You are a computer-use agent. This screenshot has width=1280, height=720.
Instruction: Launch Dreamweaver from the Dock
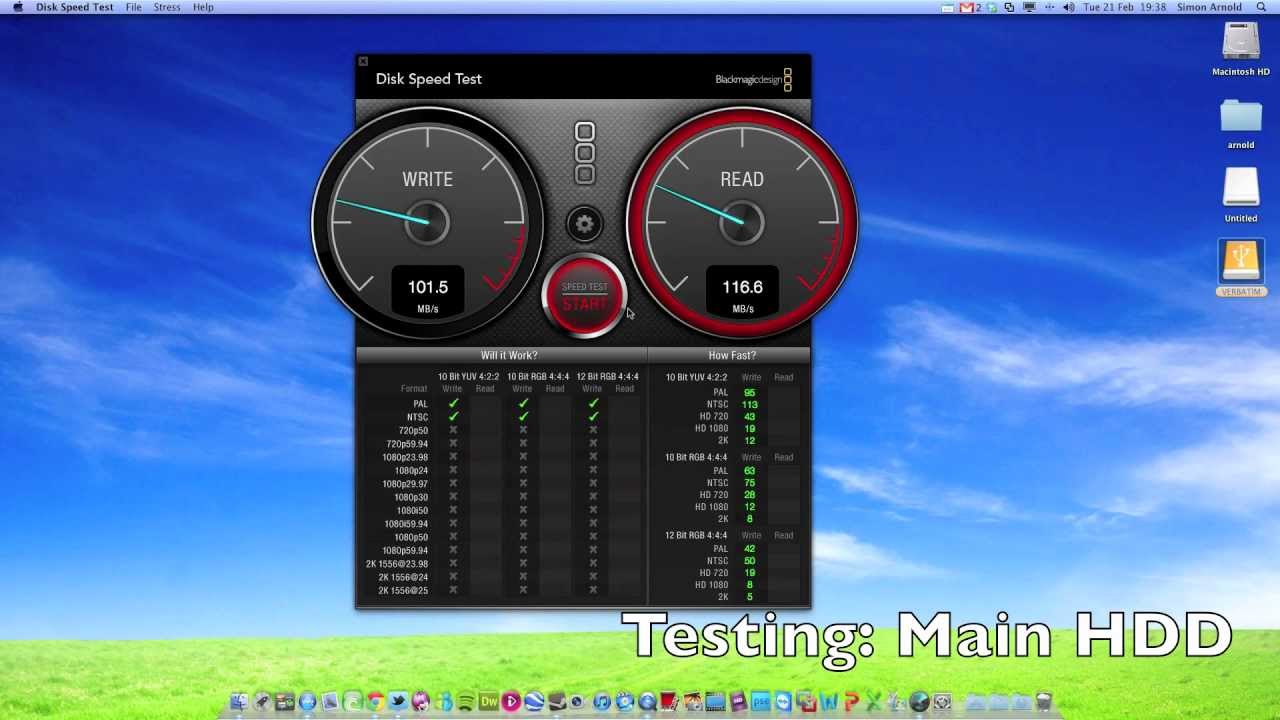click(x=489, y=702)
